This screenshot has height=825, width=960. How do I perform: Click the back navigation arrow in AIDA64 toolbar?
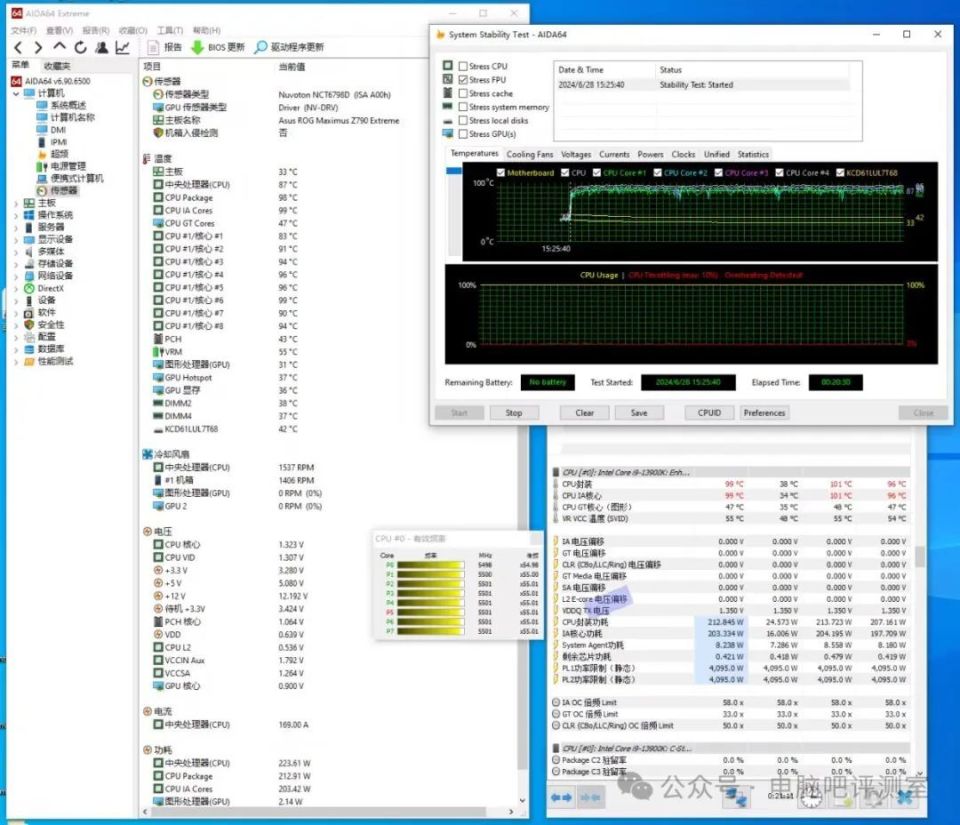18,48
